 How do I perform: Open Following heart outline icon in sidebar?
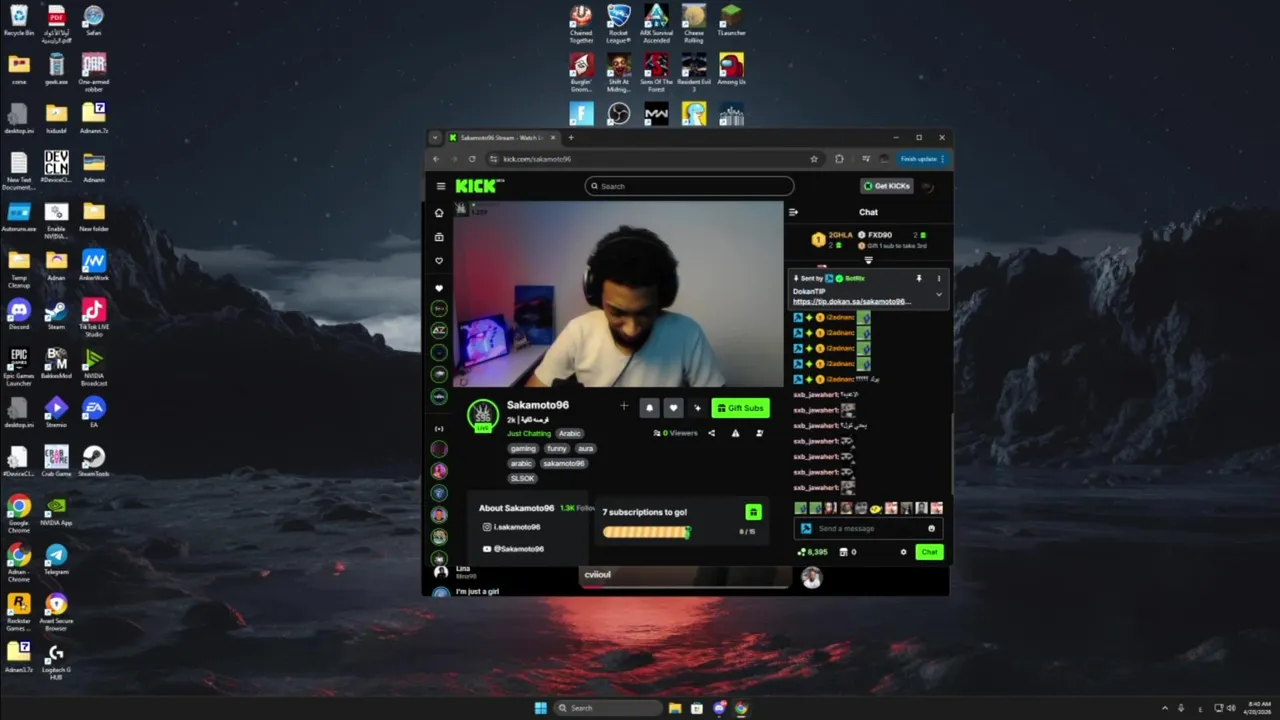tap(439, 261)
